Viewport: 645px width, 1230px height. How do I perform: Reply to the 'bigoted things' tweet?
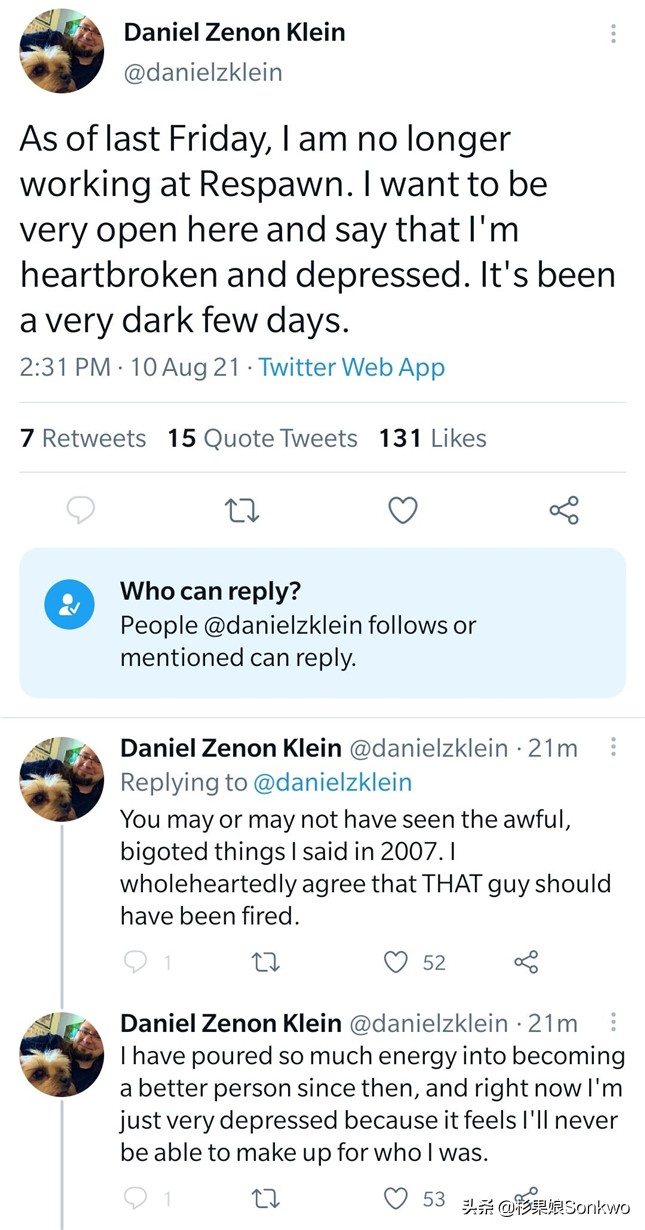tap(135, 962)
